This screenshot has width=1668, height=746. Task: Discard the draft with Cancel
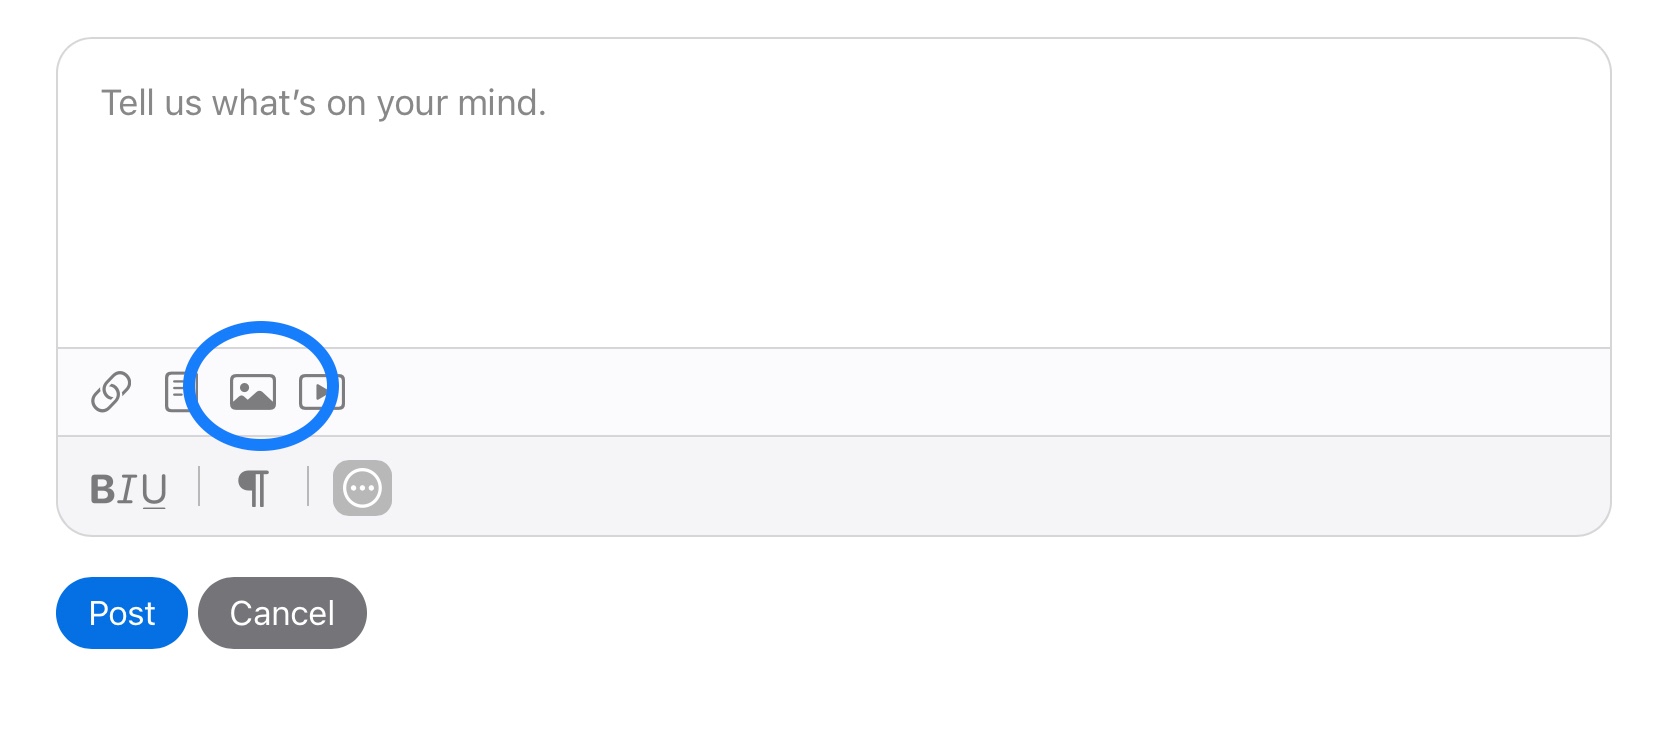[282, 613]
